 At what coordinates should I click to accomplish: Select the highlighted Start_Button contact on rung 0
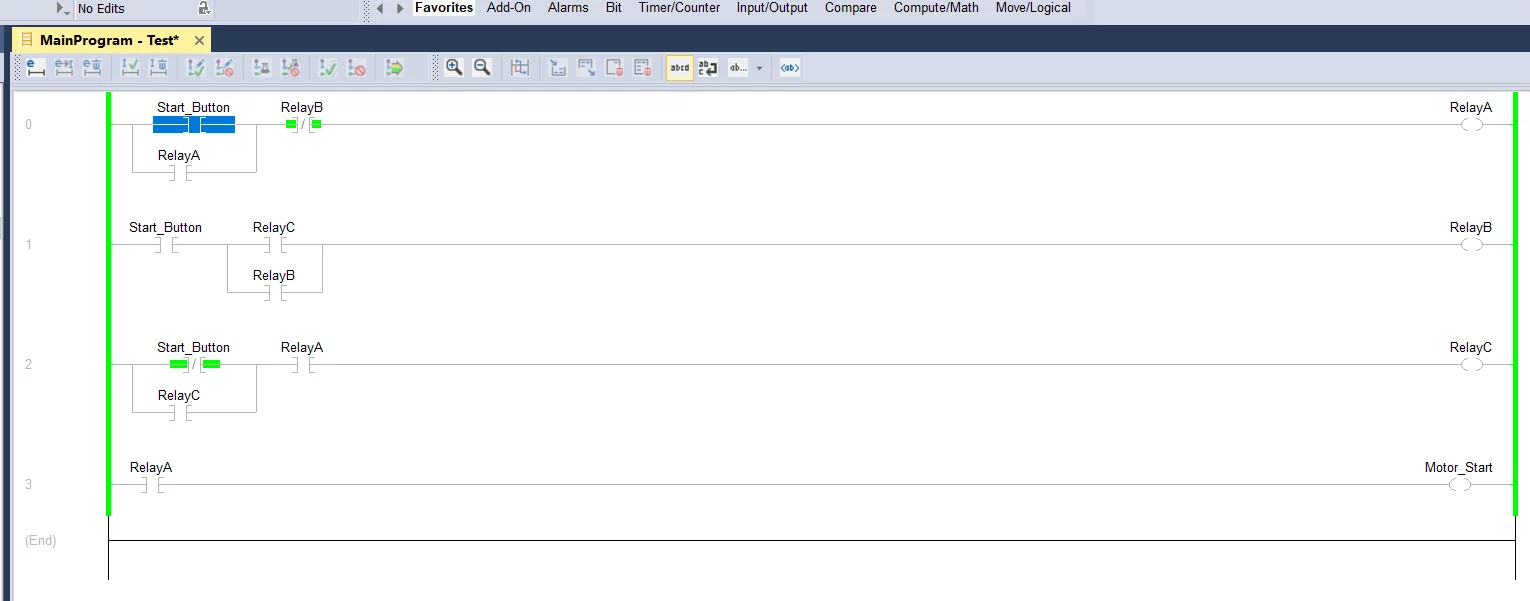pos(194,124)
